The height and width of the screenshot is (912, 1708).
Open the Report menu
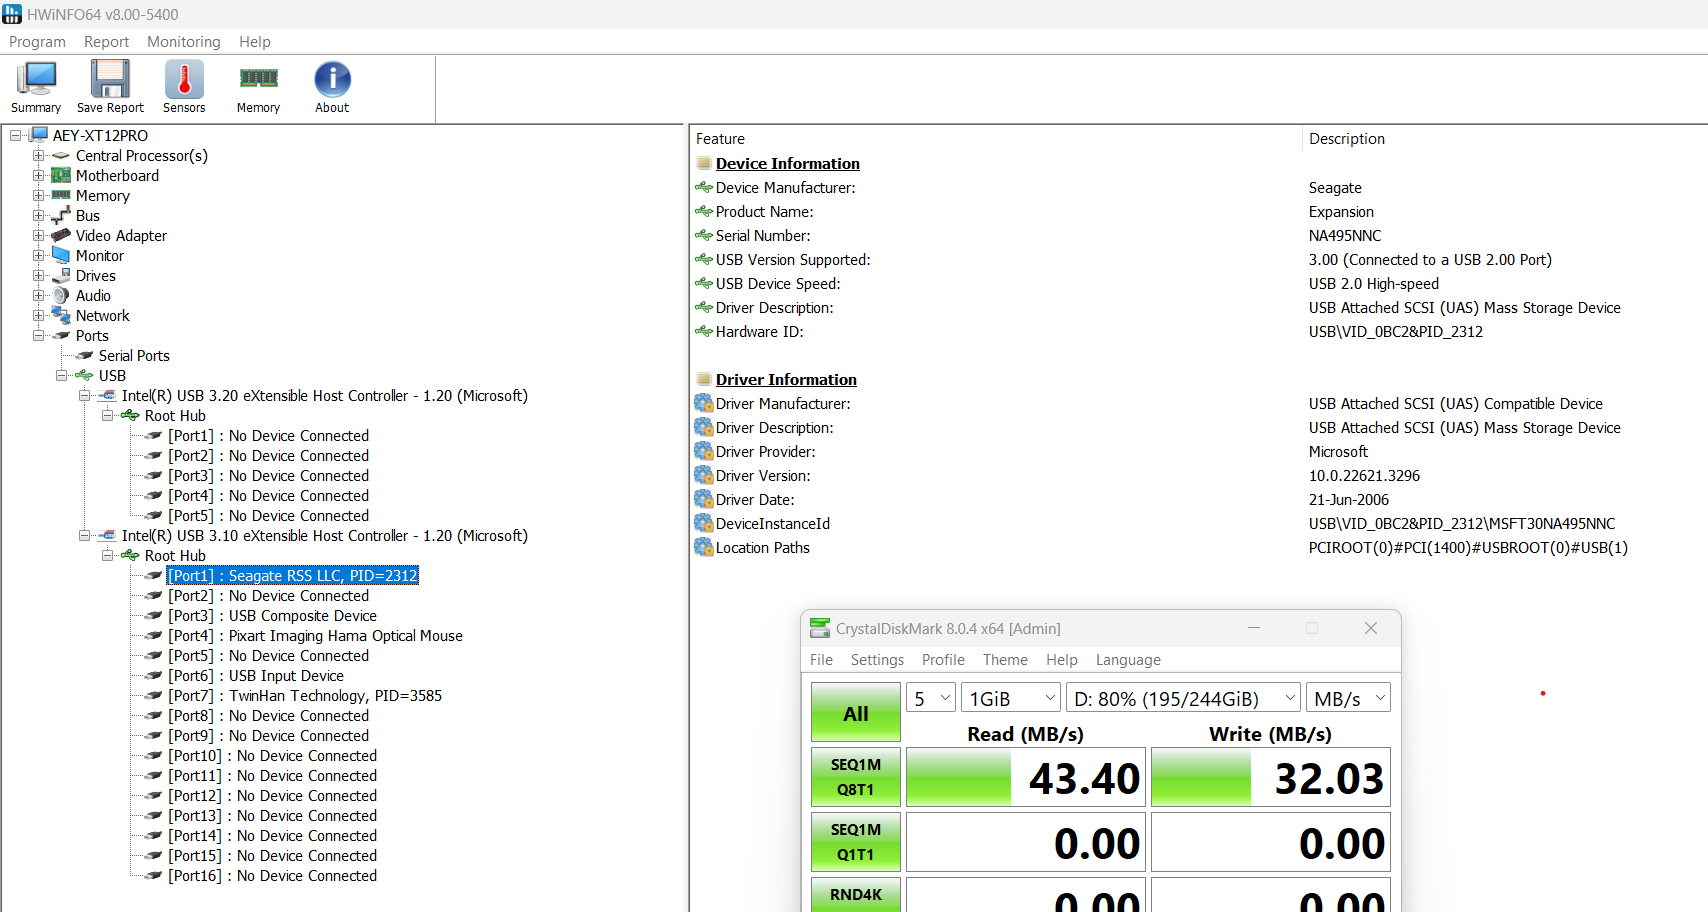pyautogui.click(x=106, y=42)
